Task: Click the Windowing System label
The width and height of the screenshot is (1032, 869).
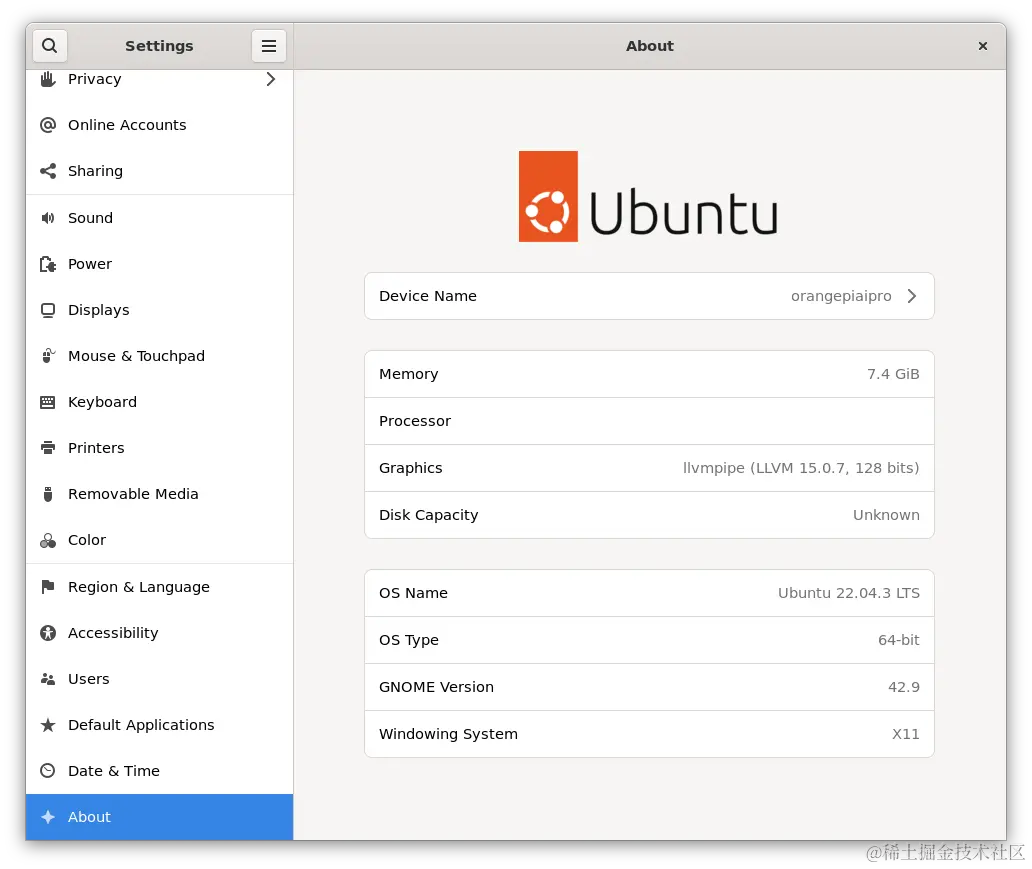Action: point(448,734)
